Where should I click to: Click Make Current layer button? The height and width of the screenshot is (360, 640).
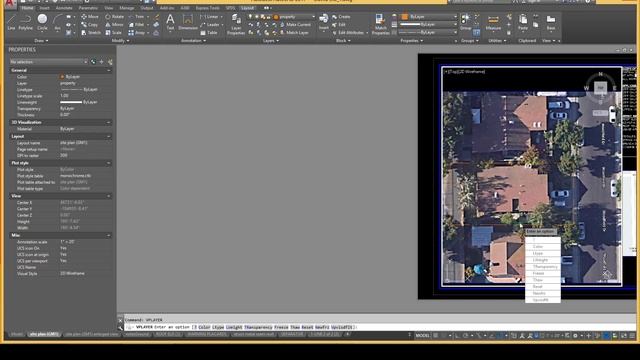295,24
